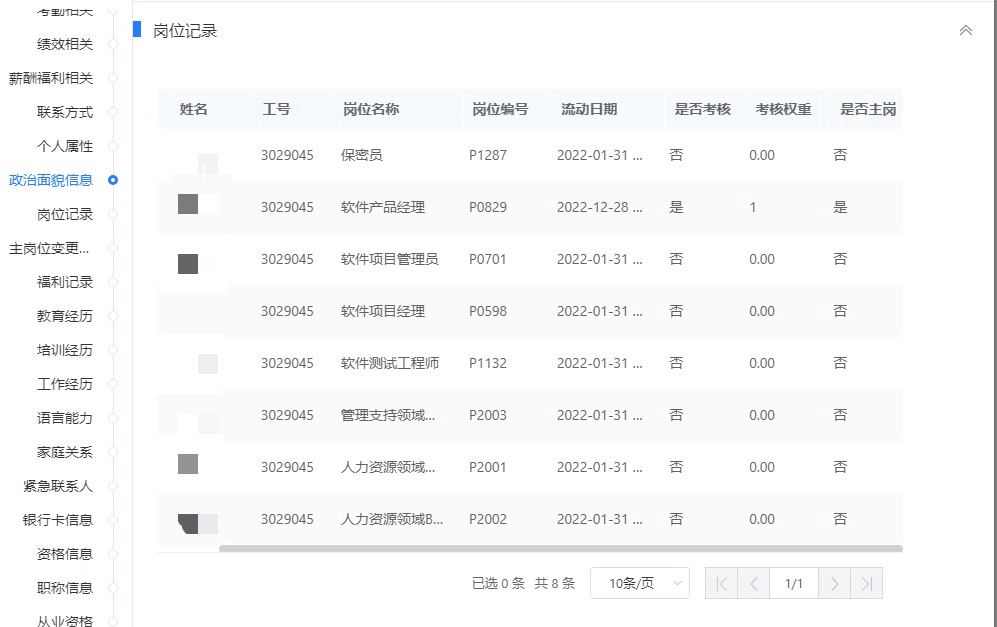Open the avatar thumbnail in the 保密员 row
997x627 pixels.
[207, 160]
